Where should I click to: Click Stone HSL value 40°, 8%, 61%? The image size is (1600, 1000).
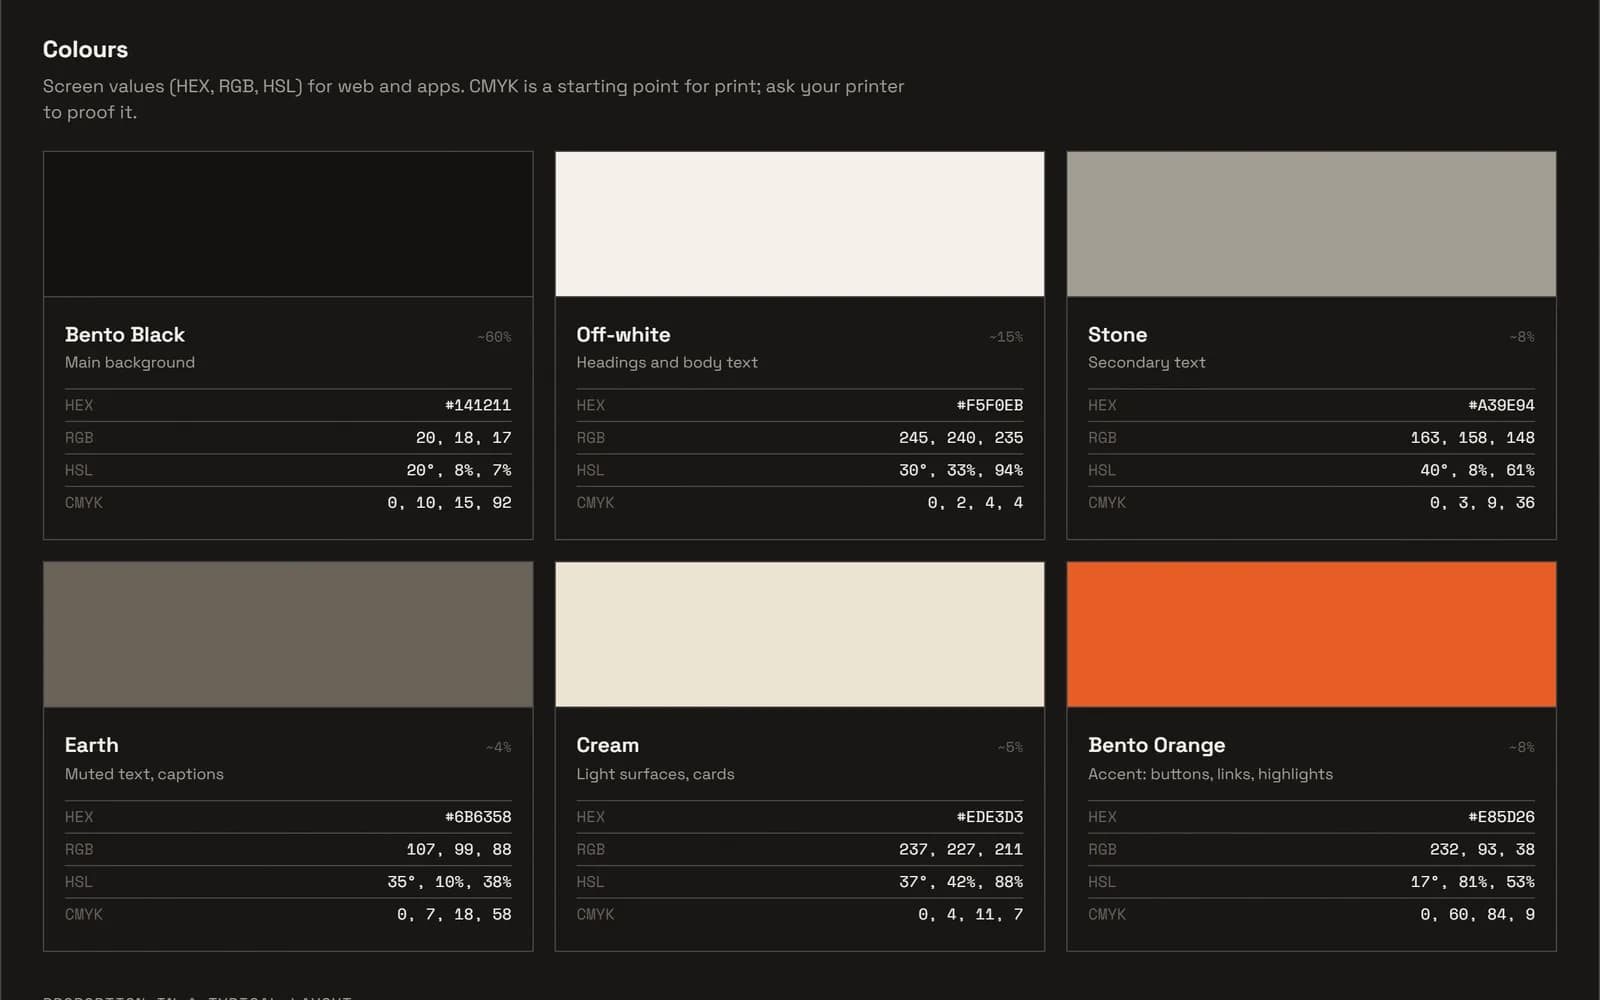[x=1477, y=470]
